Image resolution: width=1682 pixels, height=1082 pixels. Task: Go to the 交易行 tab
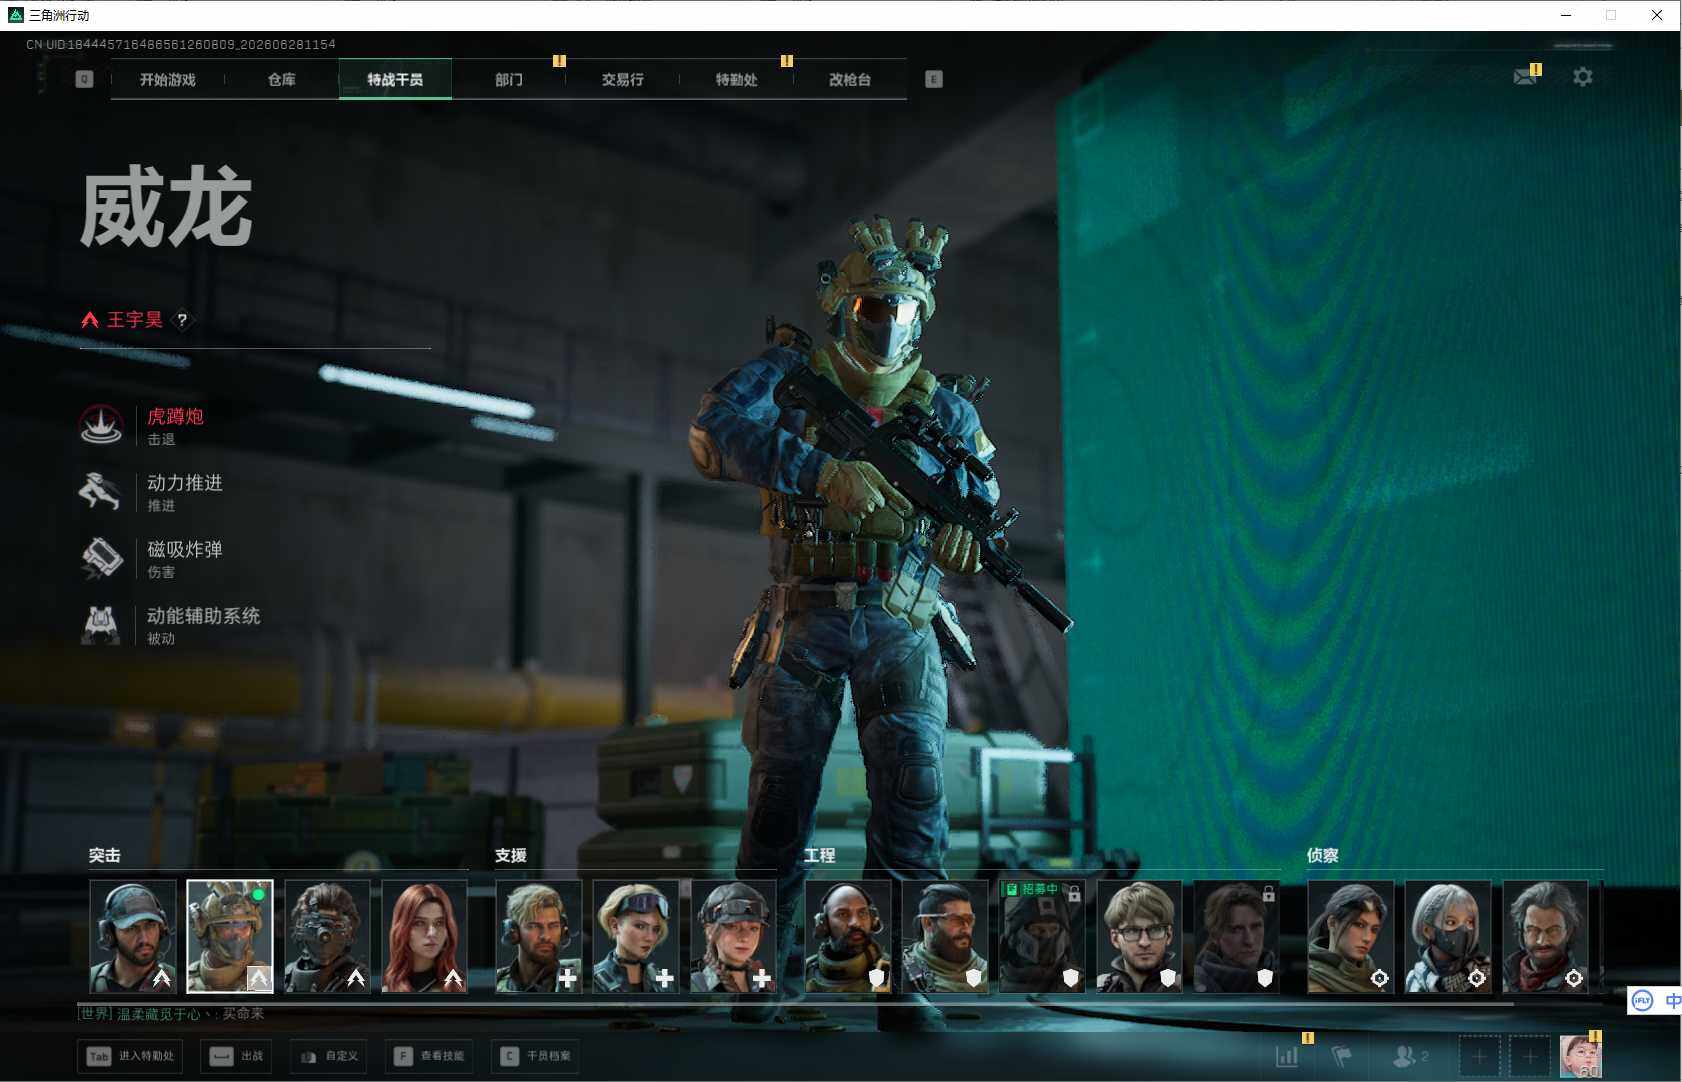pos(622,79)
